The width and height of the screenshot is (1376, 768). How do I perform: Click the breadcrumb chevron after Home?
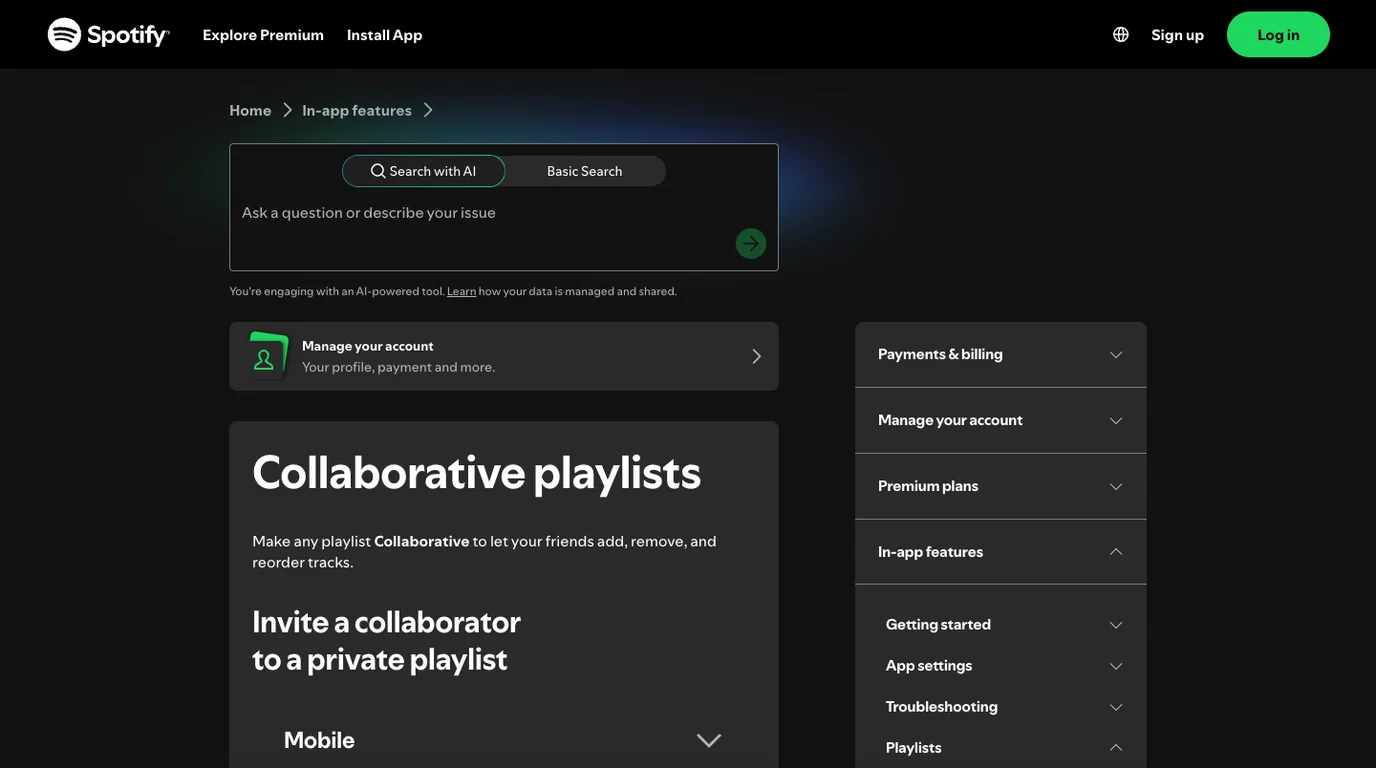287,110
